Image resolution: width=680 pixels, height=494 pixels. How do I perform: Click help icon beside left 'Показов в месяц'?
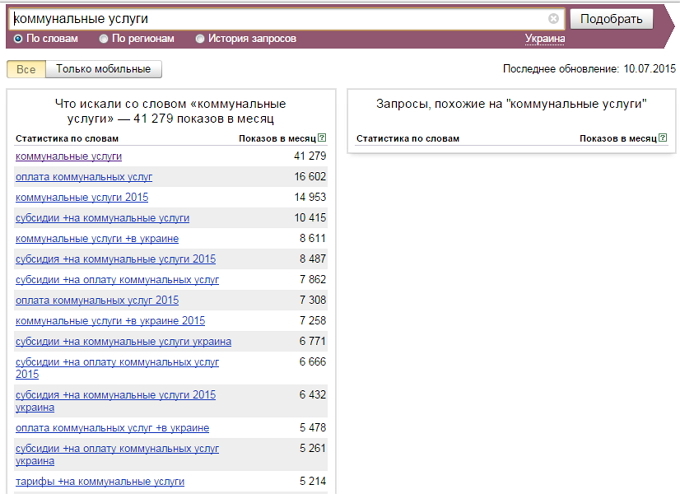pos(322,138)
